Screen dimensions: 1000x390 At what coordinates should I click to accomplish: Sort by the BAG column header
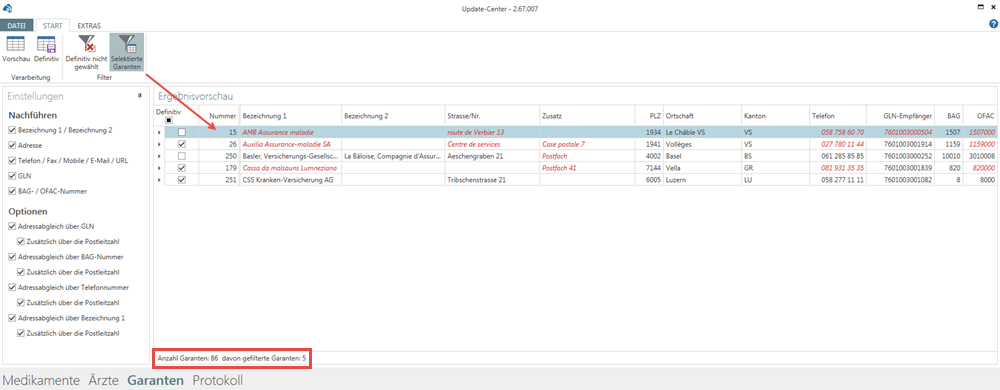[949, 116]
